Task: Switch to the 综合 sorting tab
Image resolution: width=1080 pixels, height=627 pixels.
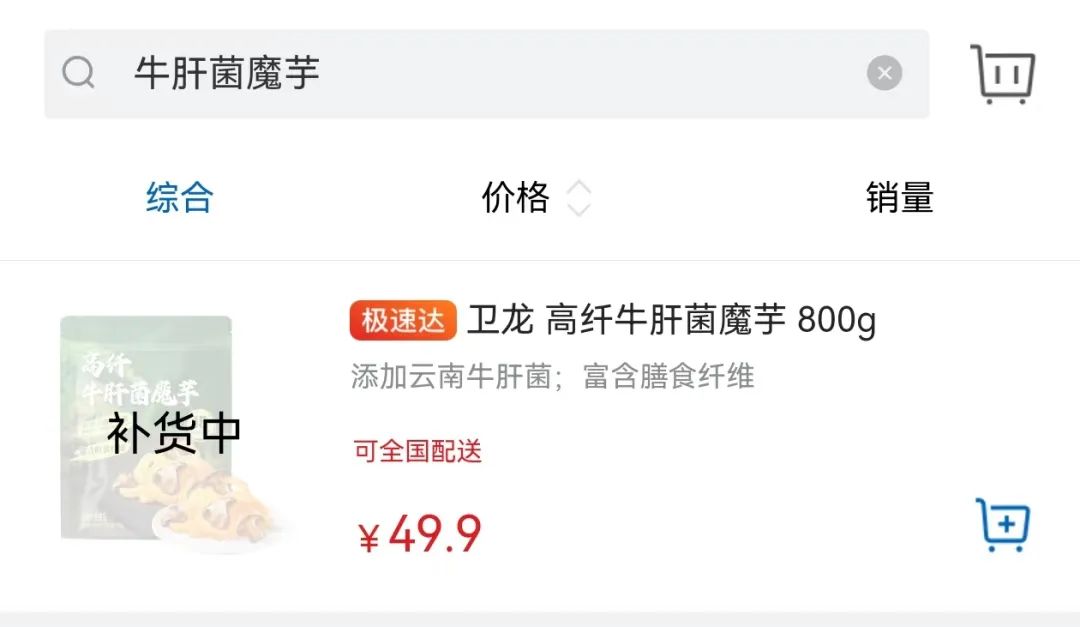Action: 180,198
